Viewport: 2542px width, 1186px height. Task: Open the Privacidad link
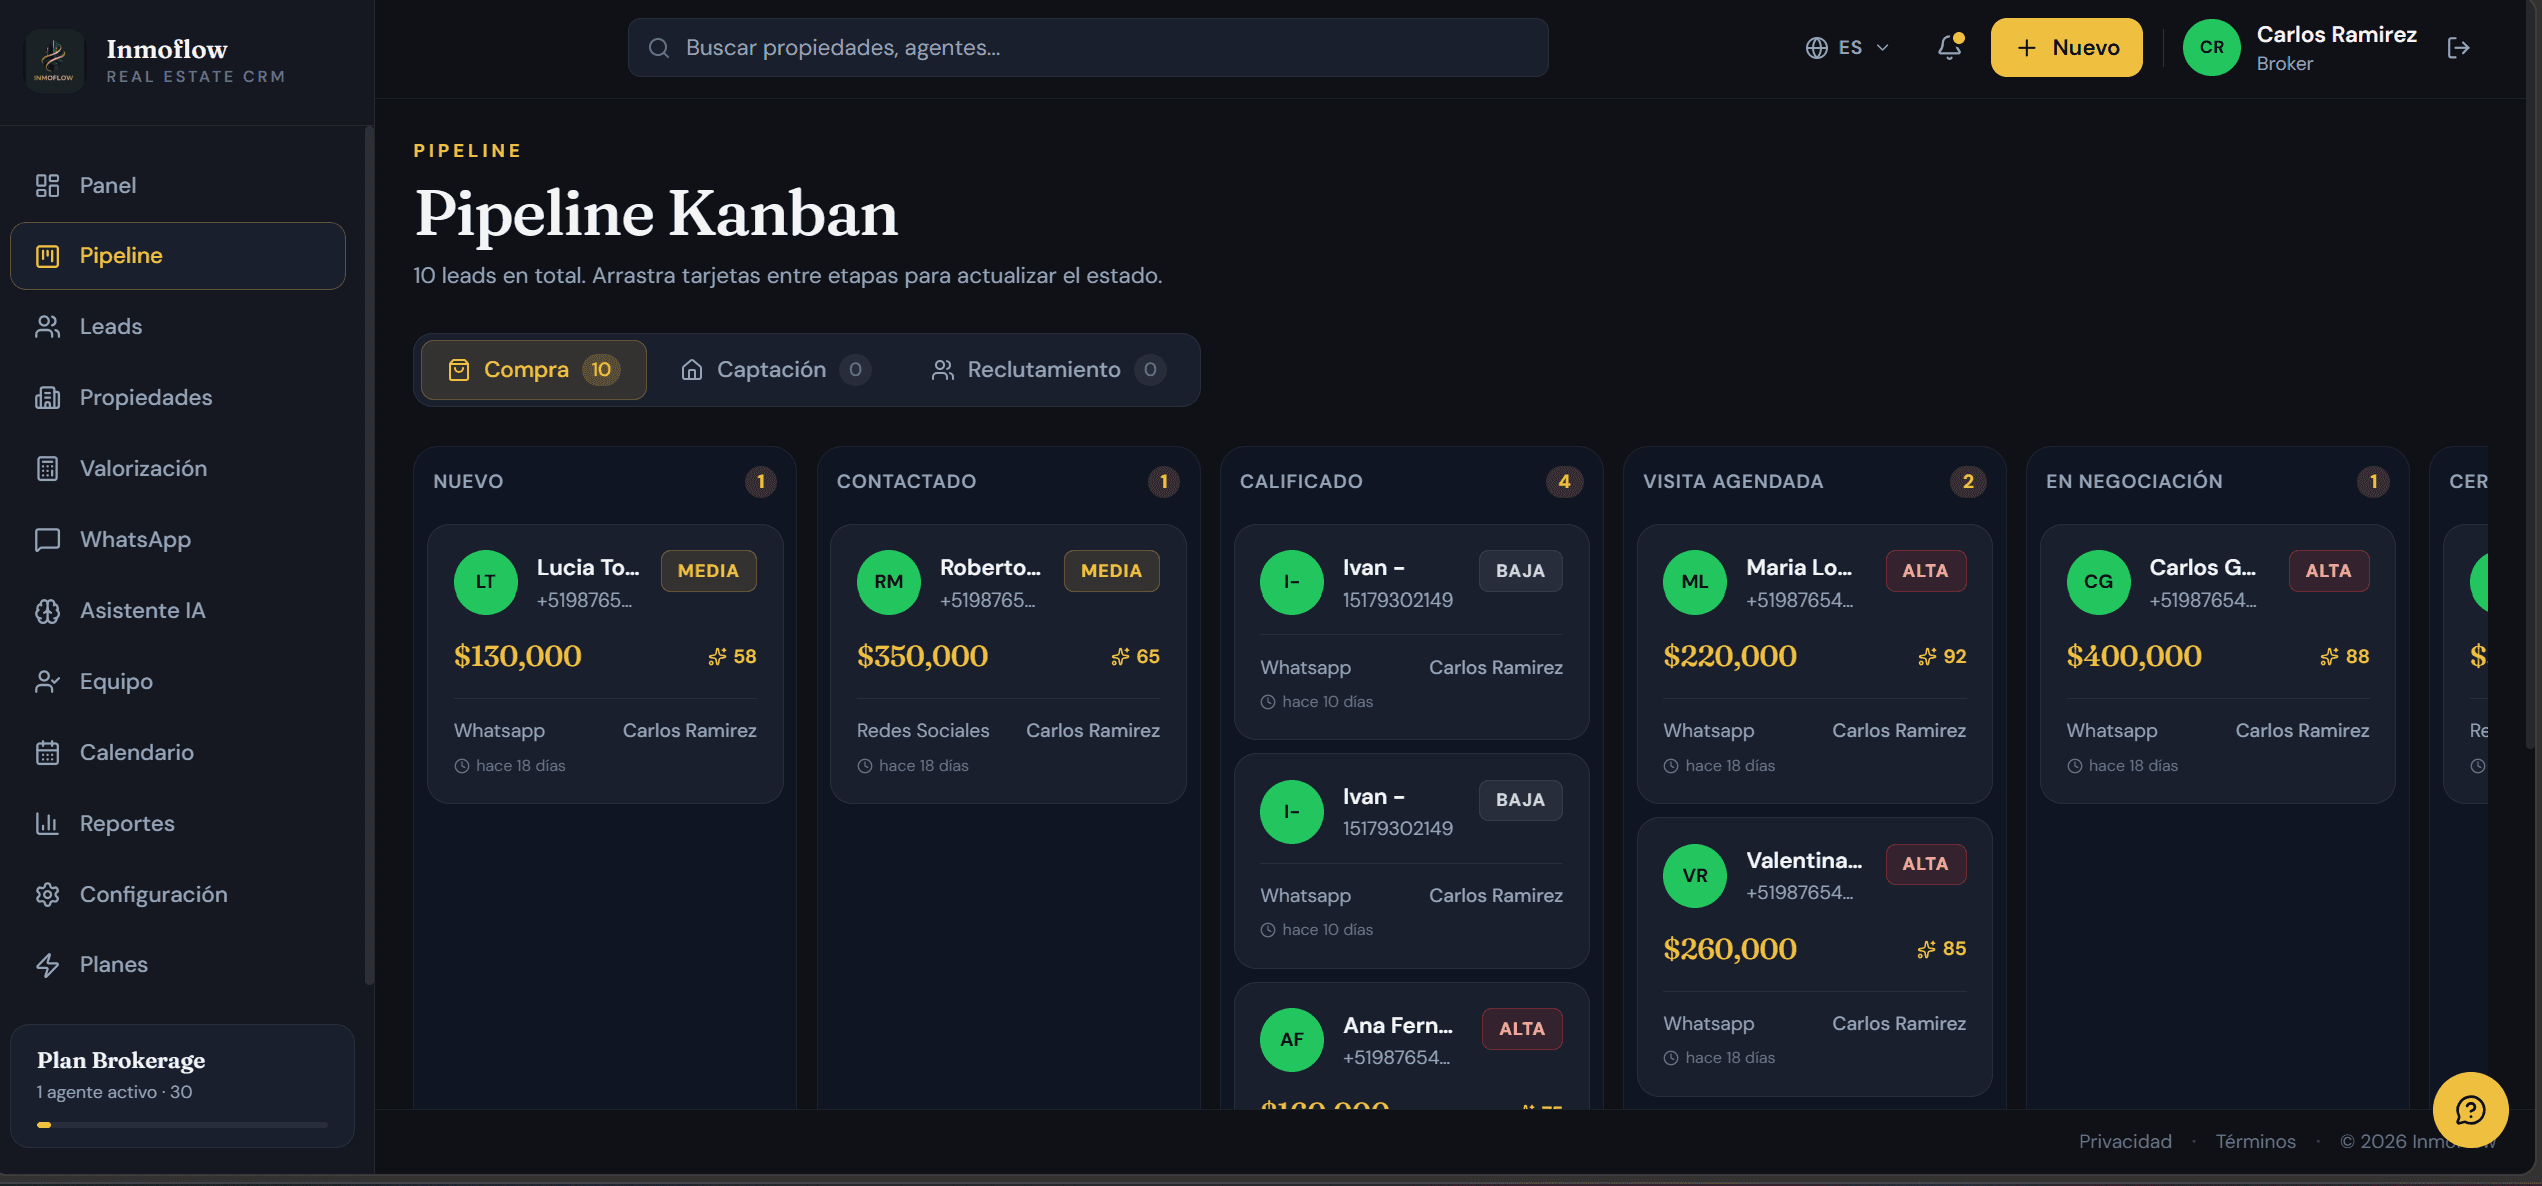click(x=2125, y=1141)
